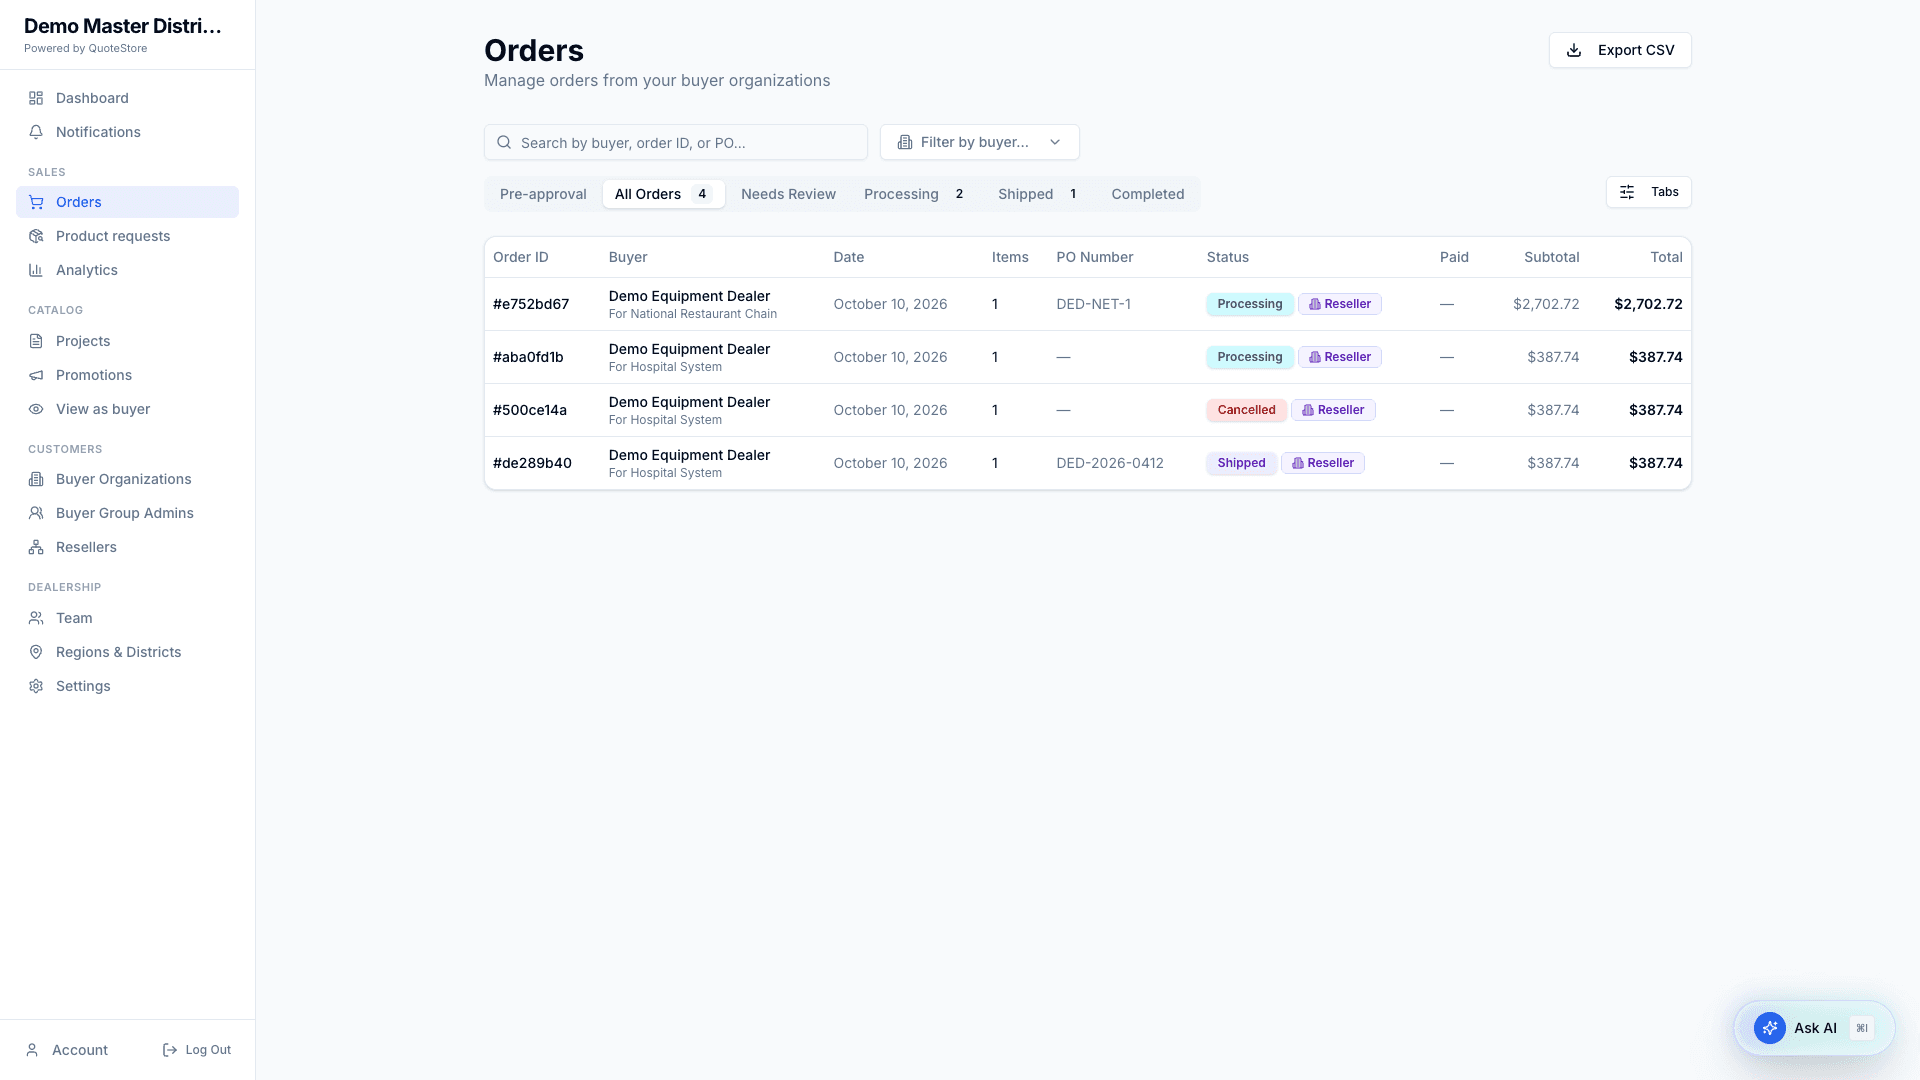Click the Reseller badge on order #de289b40
Image resolution: width=1920 pixels, height=1080 pixels.
(x=1323, y=463)
